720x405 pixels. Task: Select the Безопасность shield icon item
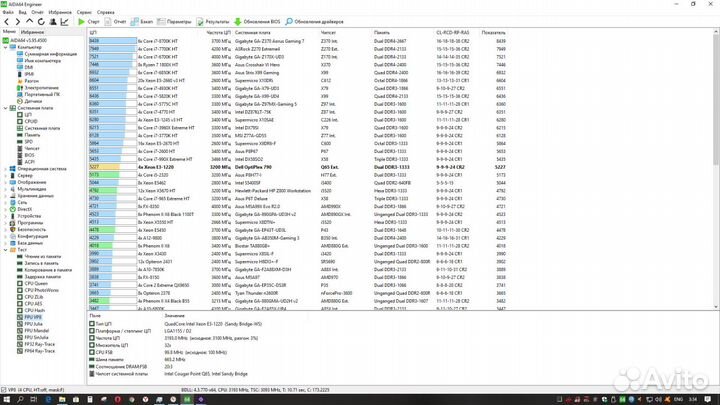(13, 230)
